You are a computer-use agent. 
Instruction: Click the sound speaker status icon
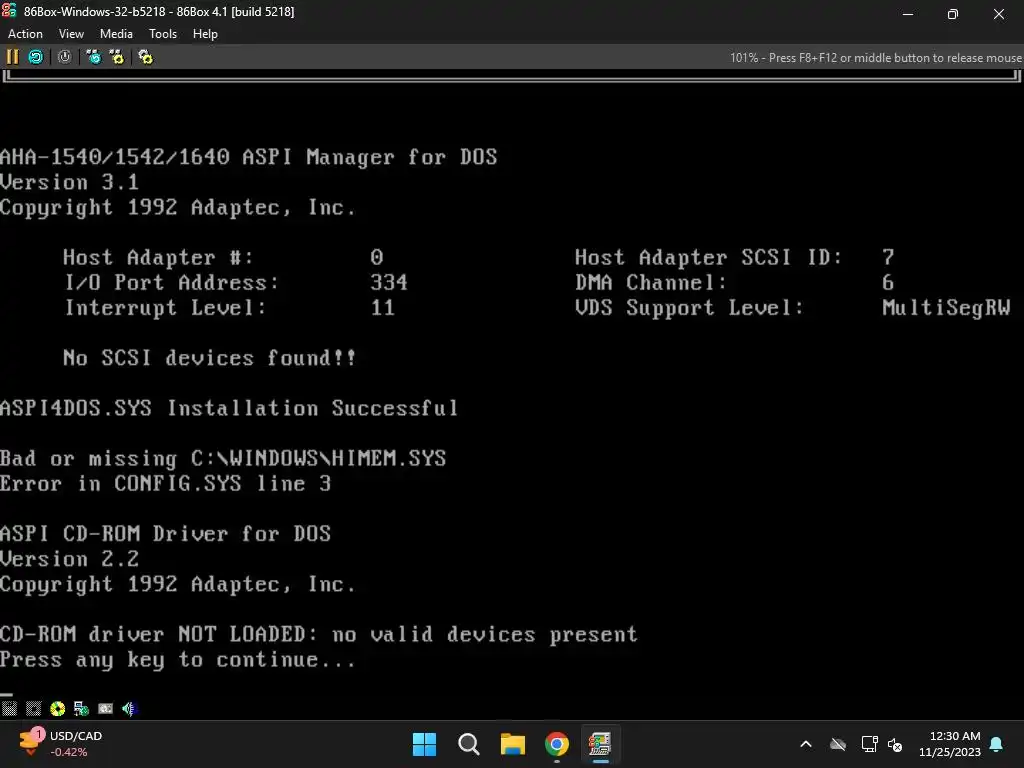tap(129, 709)
